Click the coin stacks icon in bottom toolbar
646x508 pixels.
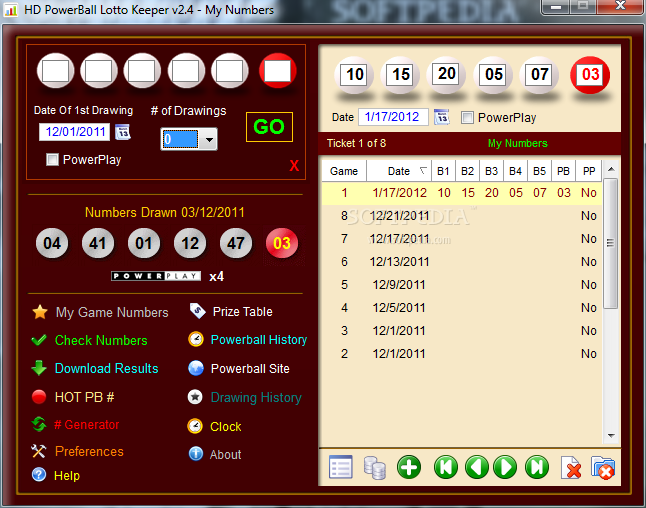click(375, 468)
